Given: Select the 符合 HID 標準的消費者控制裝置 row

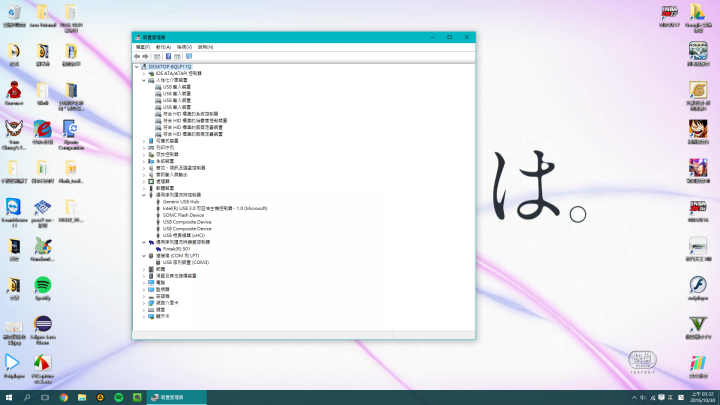Looking at the screenshot, I should tap(195, 121).
